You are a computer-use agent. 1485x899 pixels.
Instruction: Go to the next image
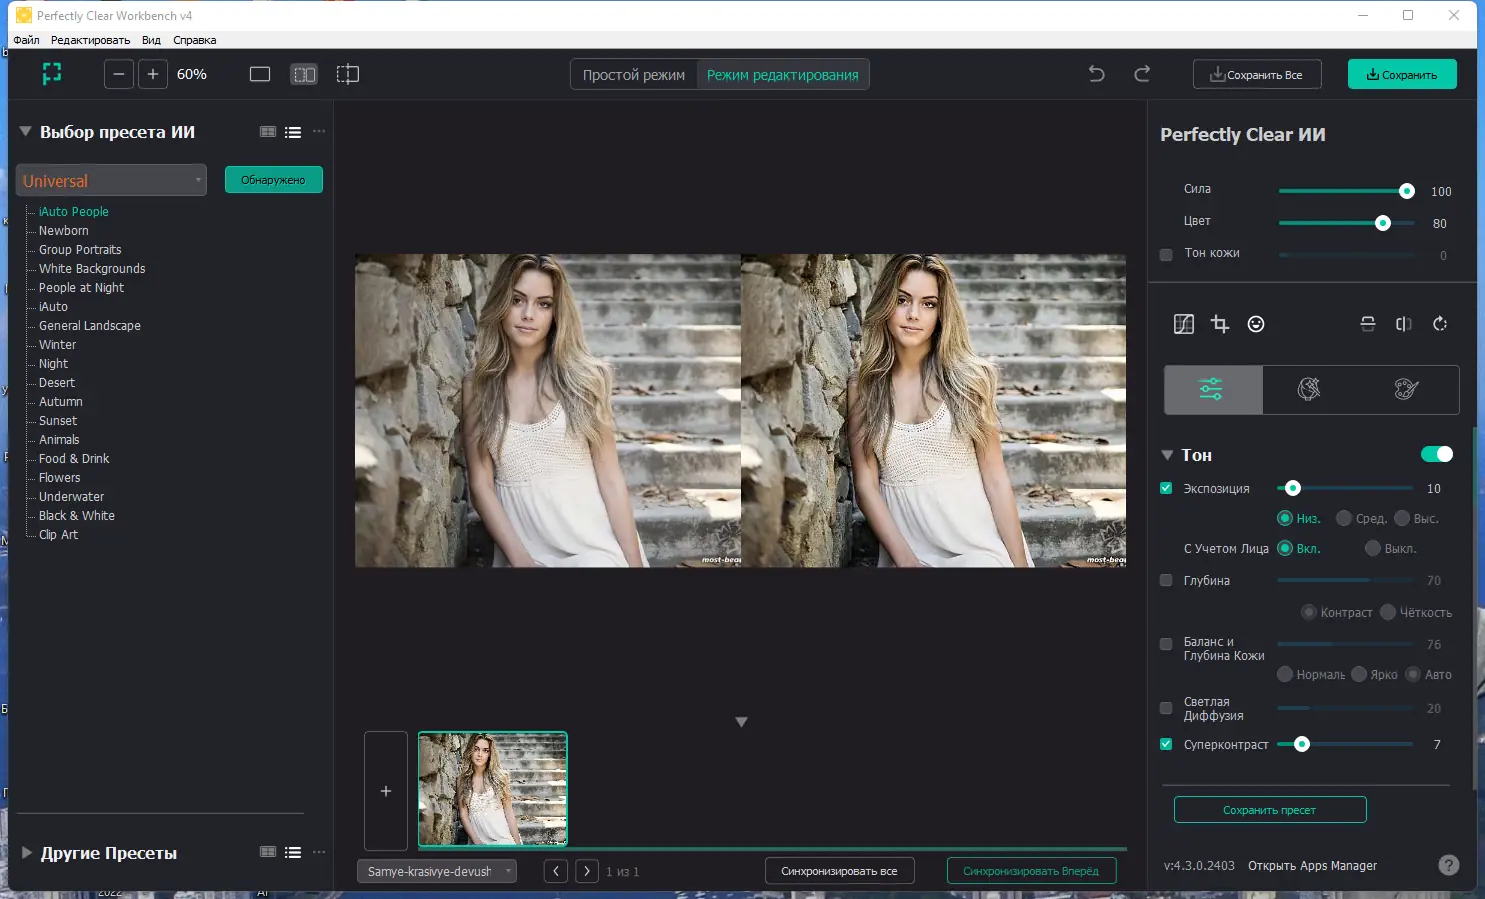587,871
